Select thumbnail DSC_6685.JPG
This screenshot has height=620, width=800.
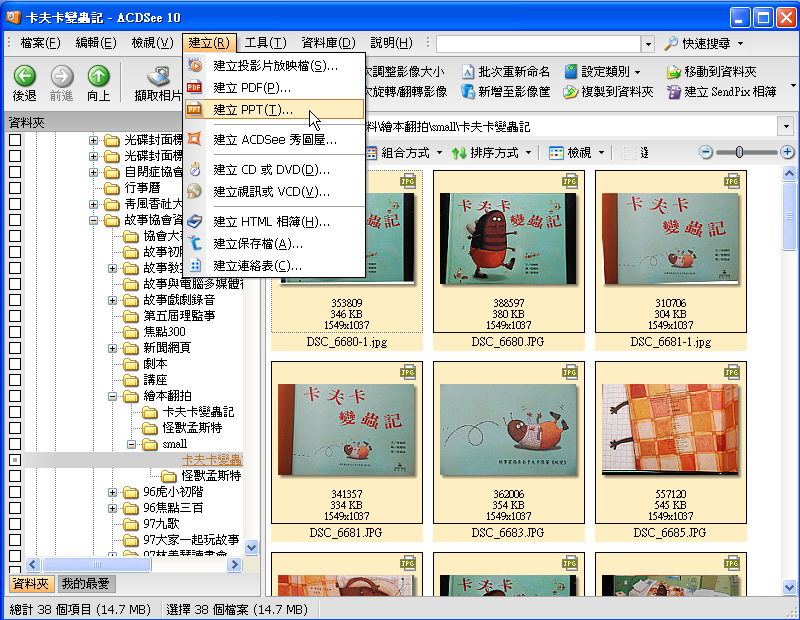(670, 451)
